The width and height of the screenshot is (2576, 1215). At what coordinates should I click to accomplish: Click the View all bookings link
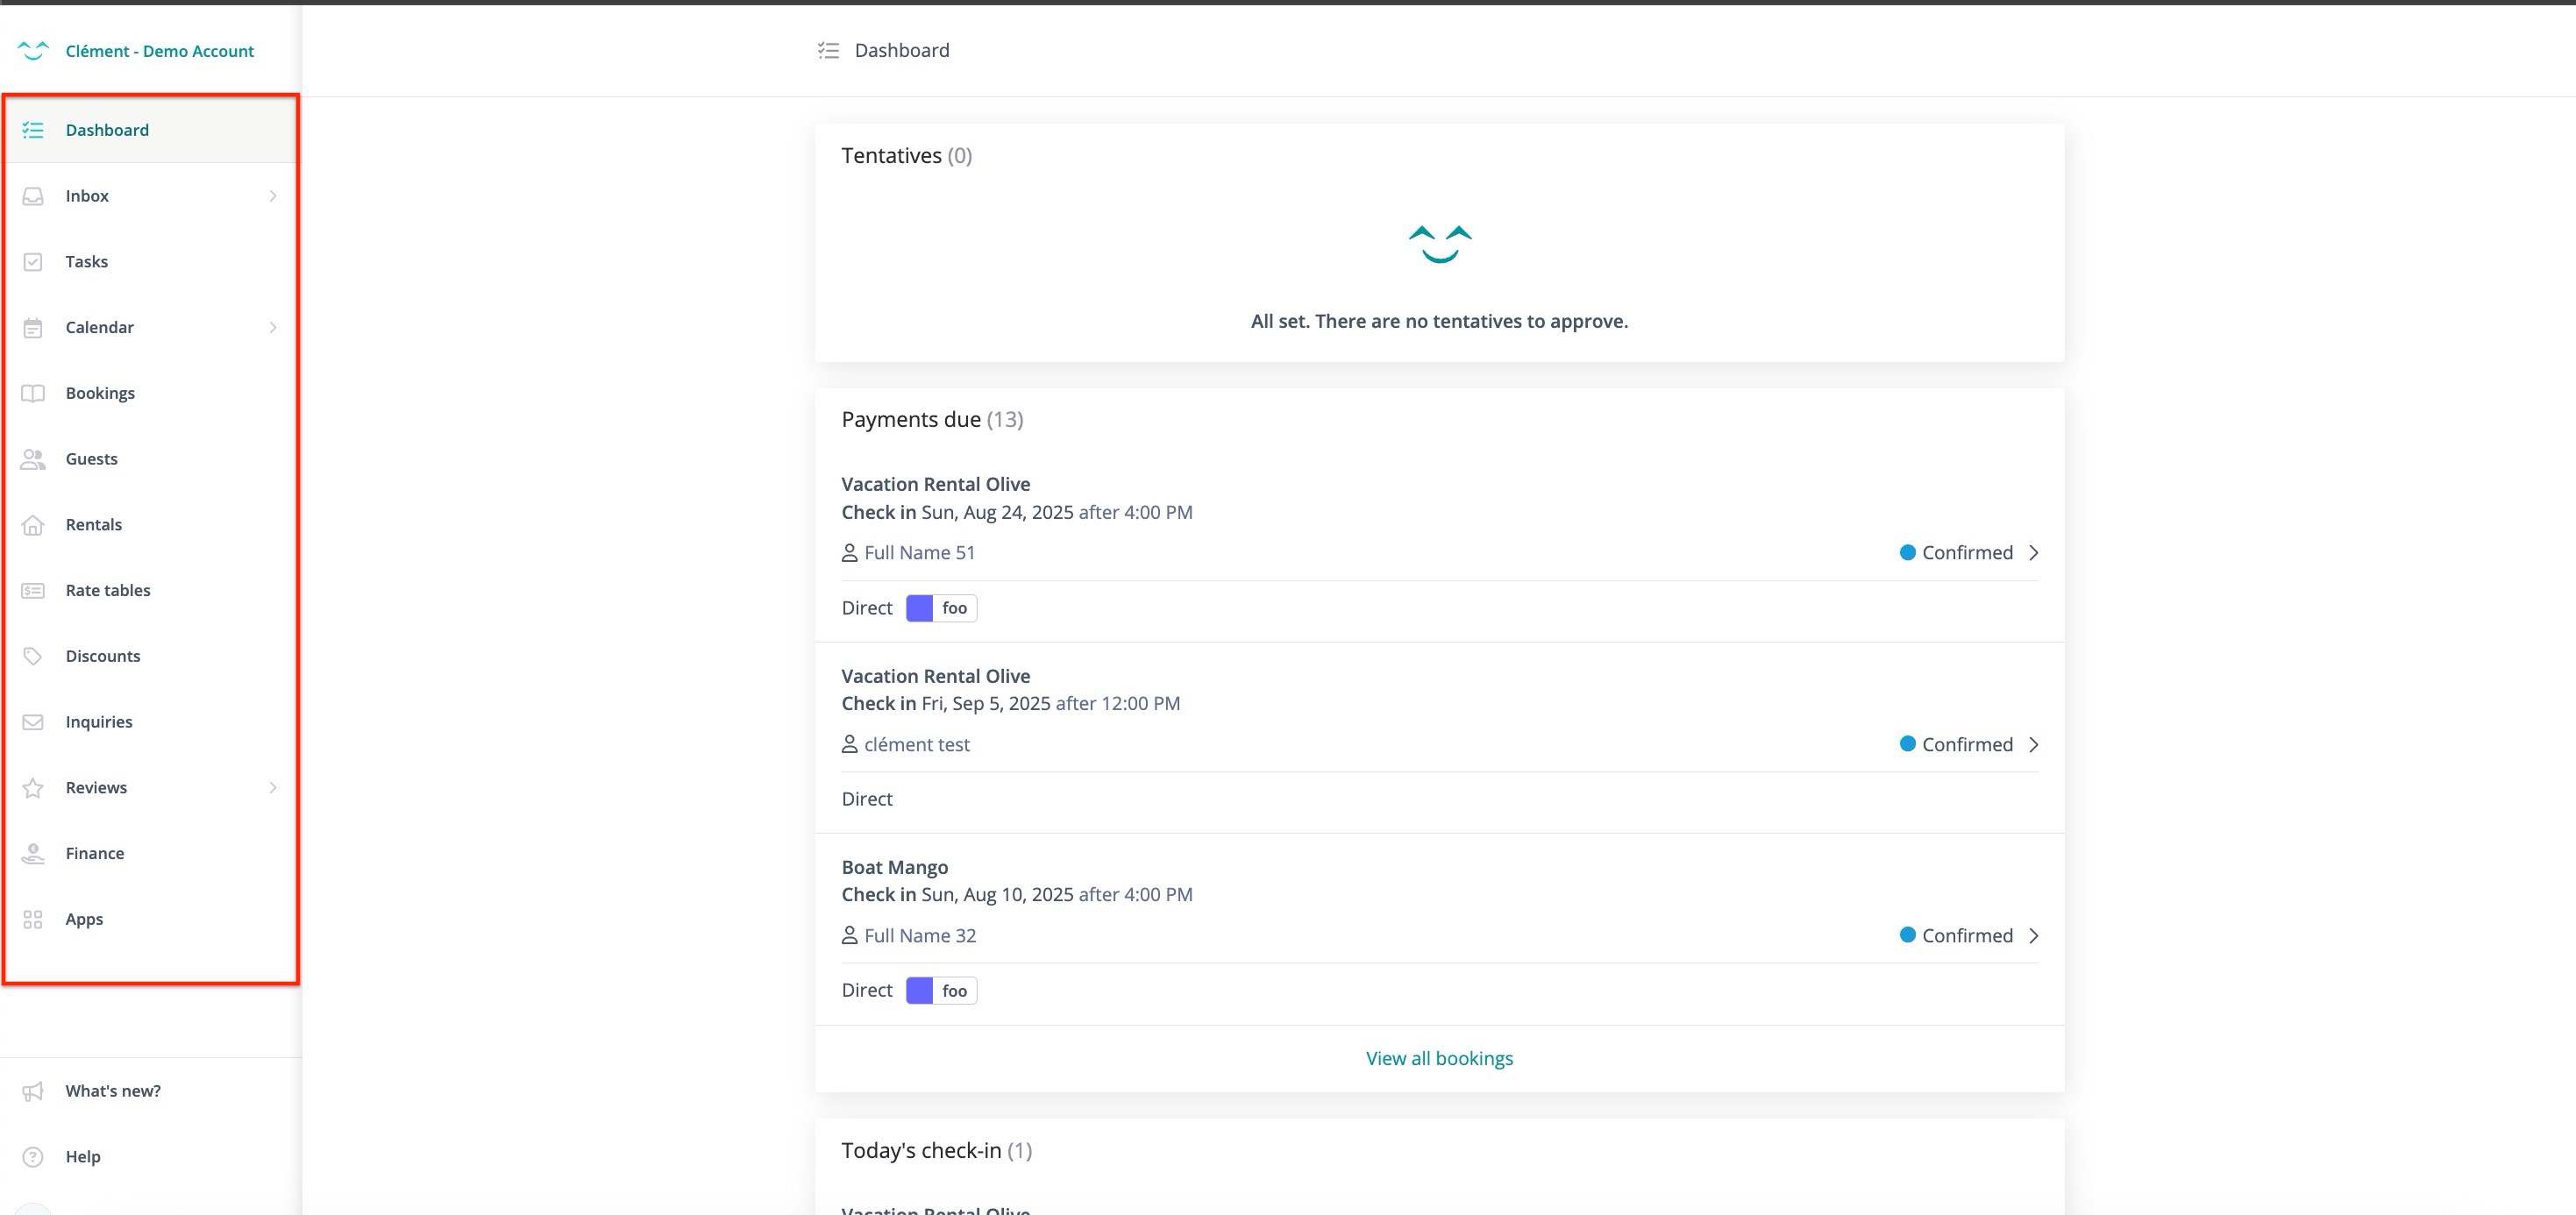pos(1439,1058)
